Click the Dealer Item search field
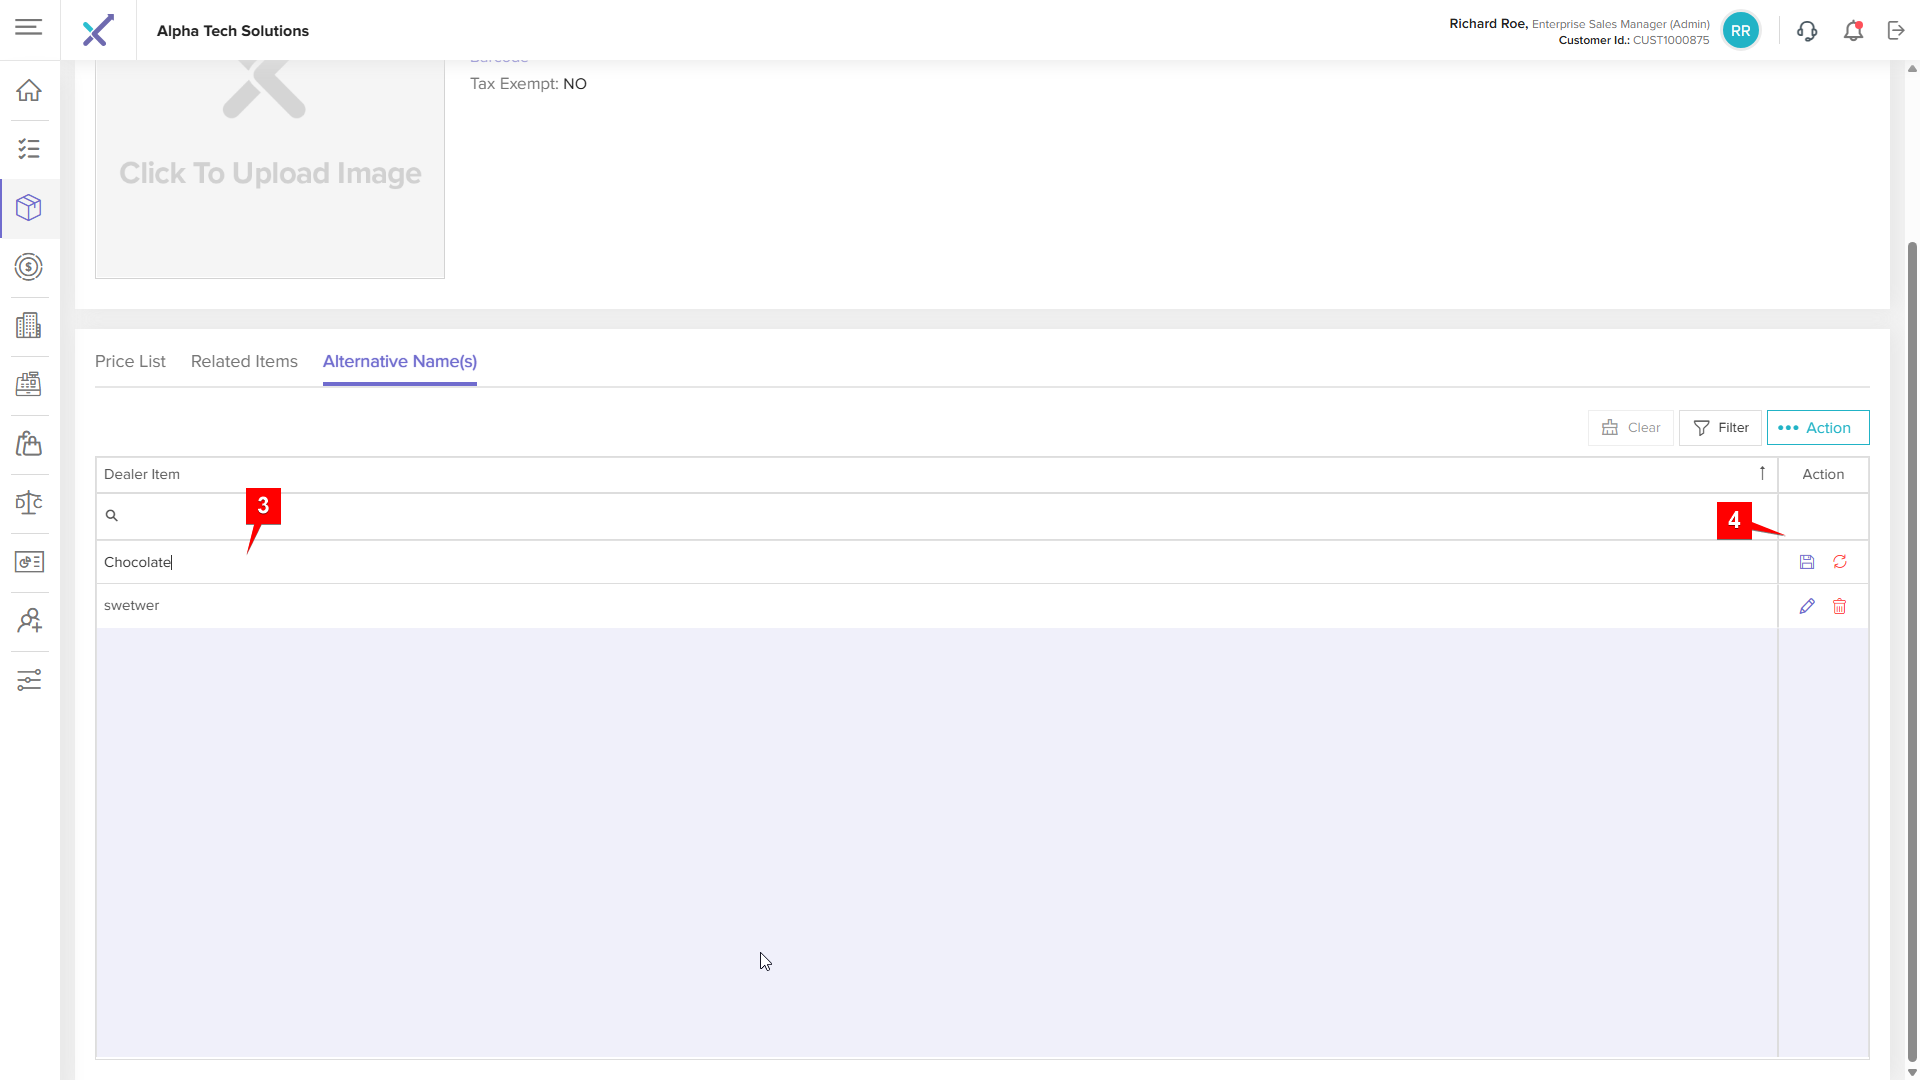Image resolution: width=1920 pixels, height=1080 pixels. [936, 516]
